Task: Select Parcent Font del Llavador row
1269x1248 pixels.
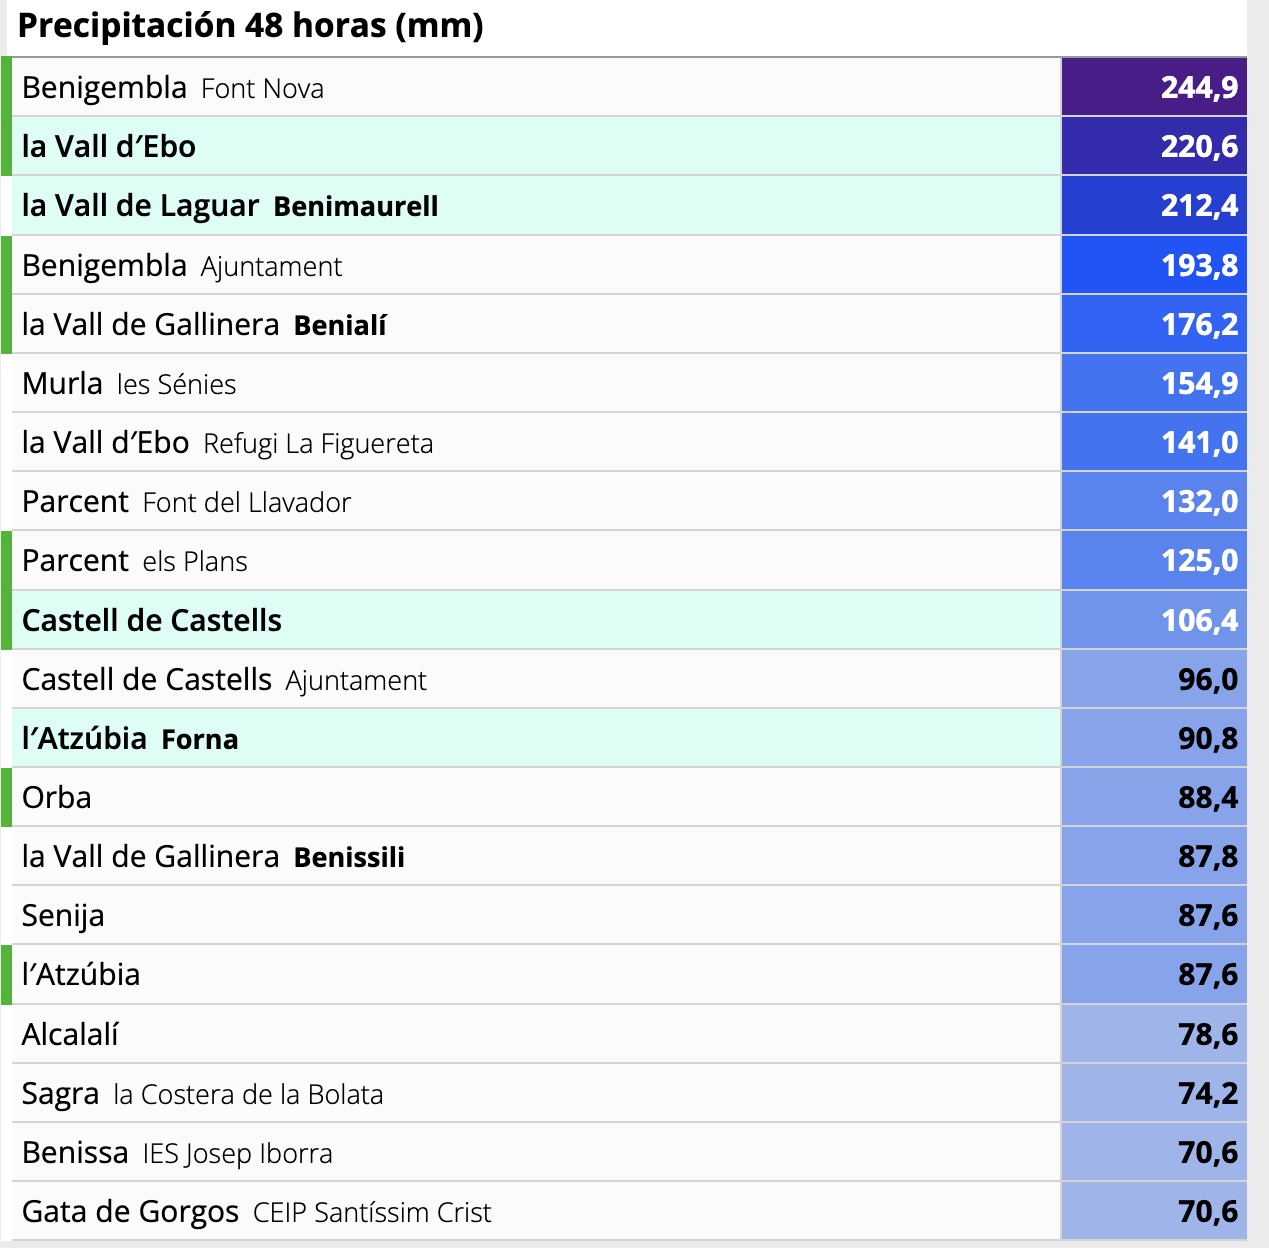Action: coord(629,502)
